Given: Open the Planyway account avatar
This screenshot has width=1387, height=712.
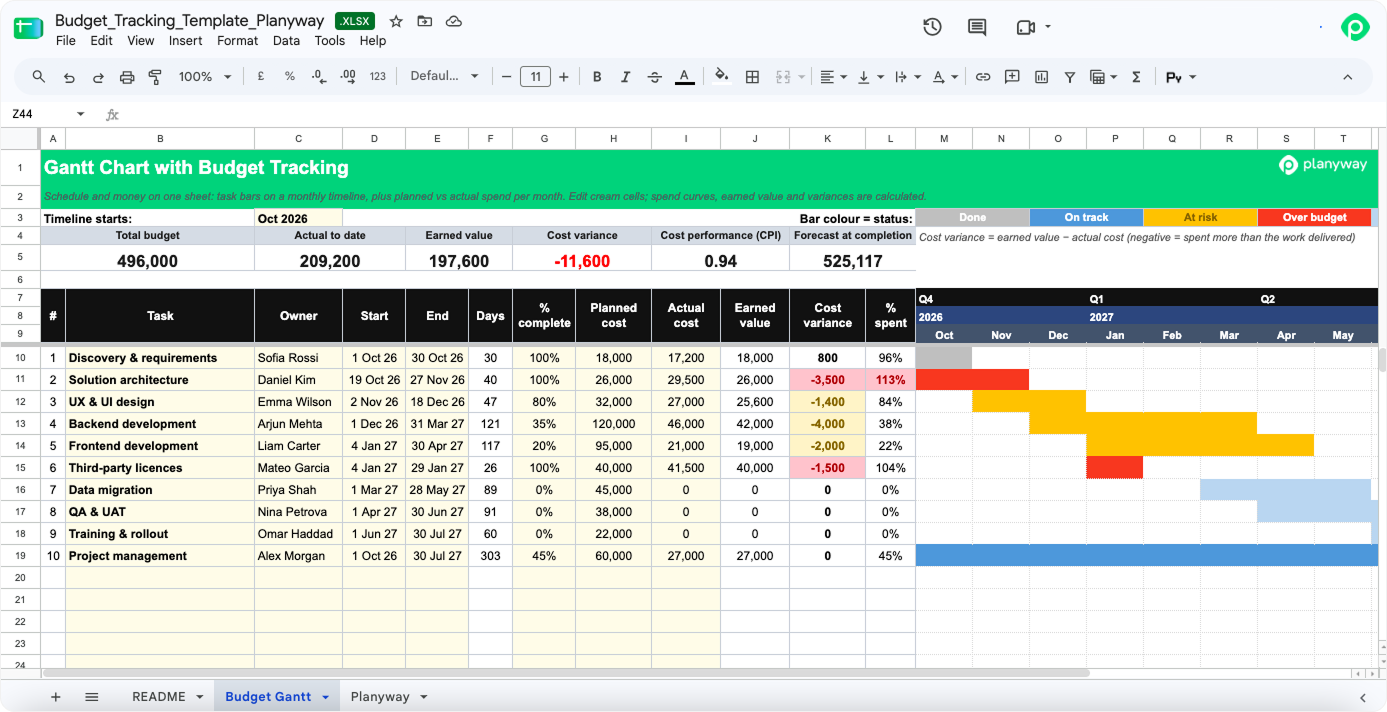Looking at the screenshot, I should coord(1355,27).
